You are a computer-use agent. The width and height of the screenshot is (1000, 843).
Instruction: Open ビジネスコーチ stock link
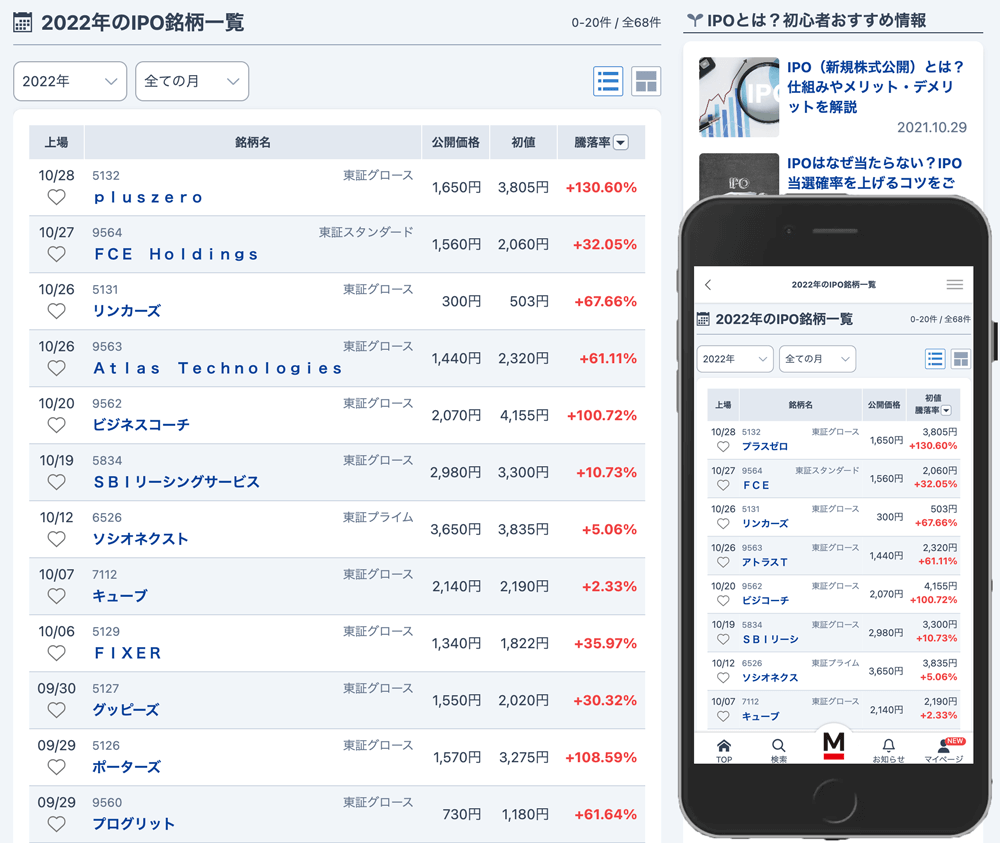141,425
